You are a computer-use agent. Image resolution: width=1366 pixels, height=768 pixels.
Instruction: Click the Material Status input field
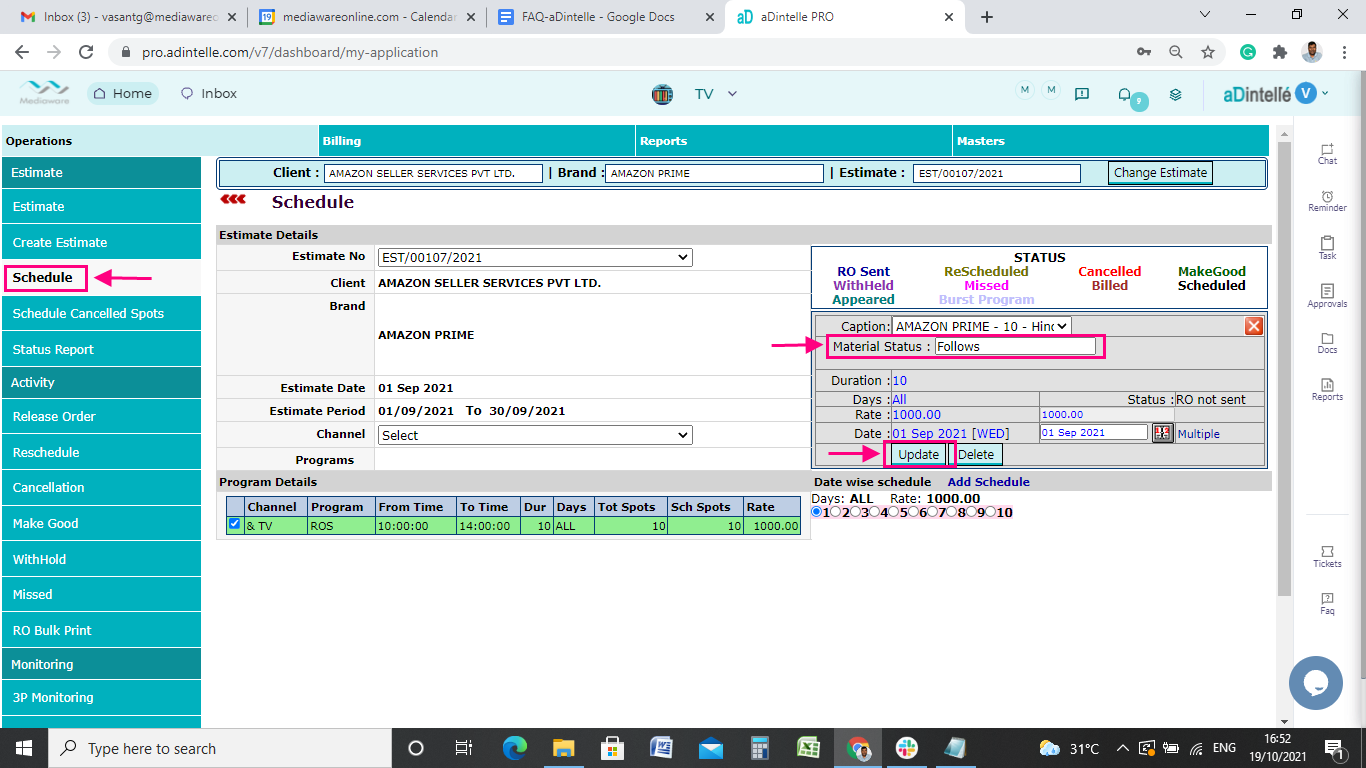1015,346
